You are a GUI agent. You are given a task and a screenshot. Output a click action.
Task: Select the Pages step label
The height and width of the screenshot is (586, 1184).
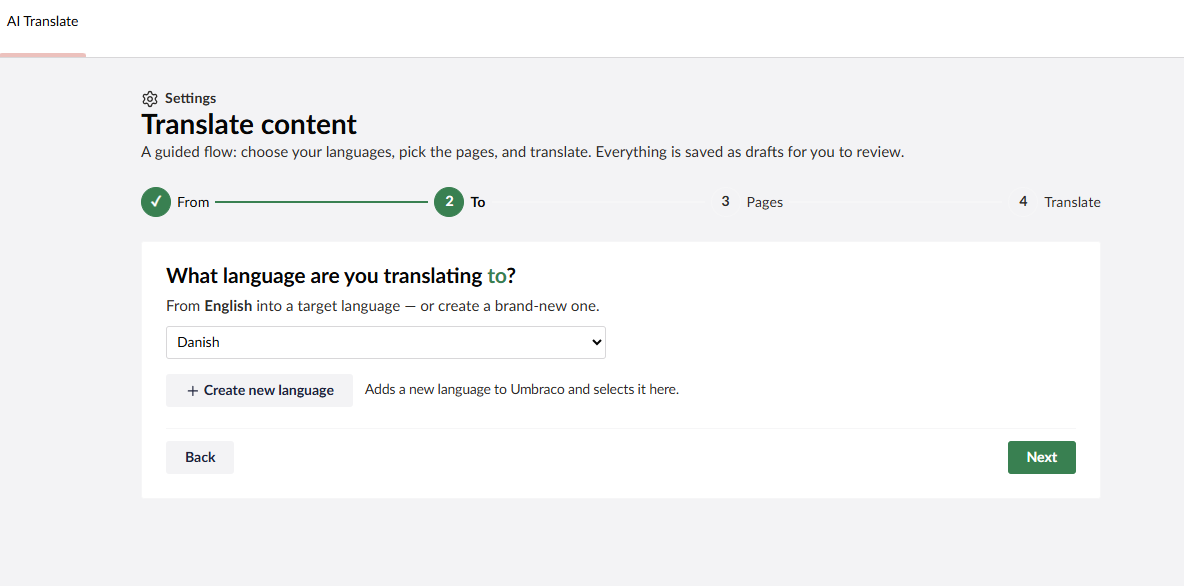pyautogui.click(x=765, y=202)
